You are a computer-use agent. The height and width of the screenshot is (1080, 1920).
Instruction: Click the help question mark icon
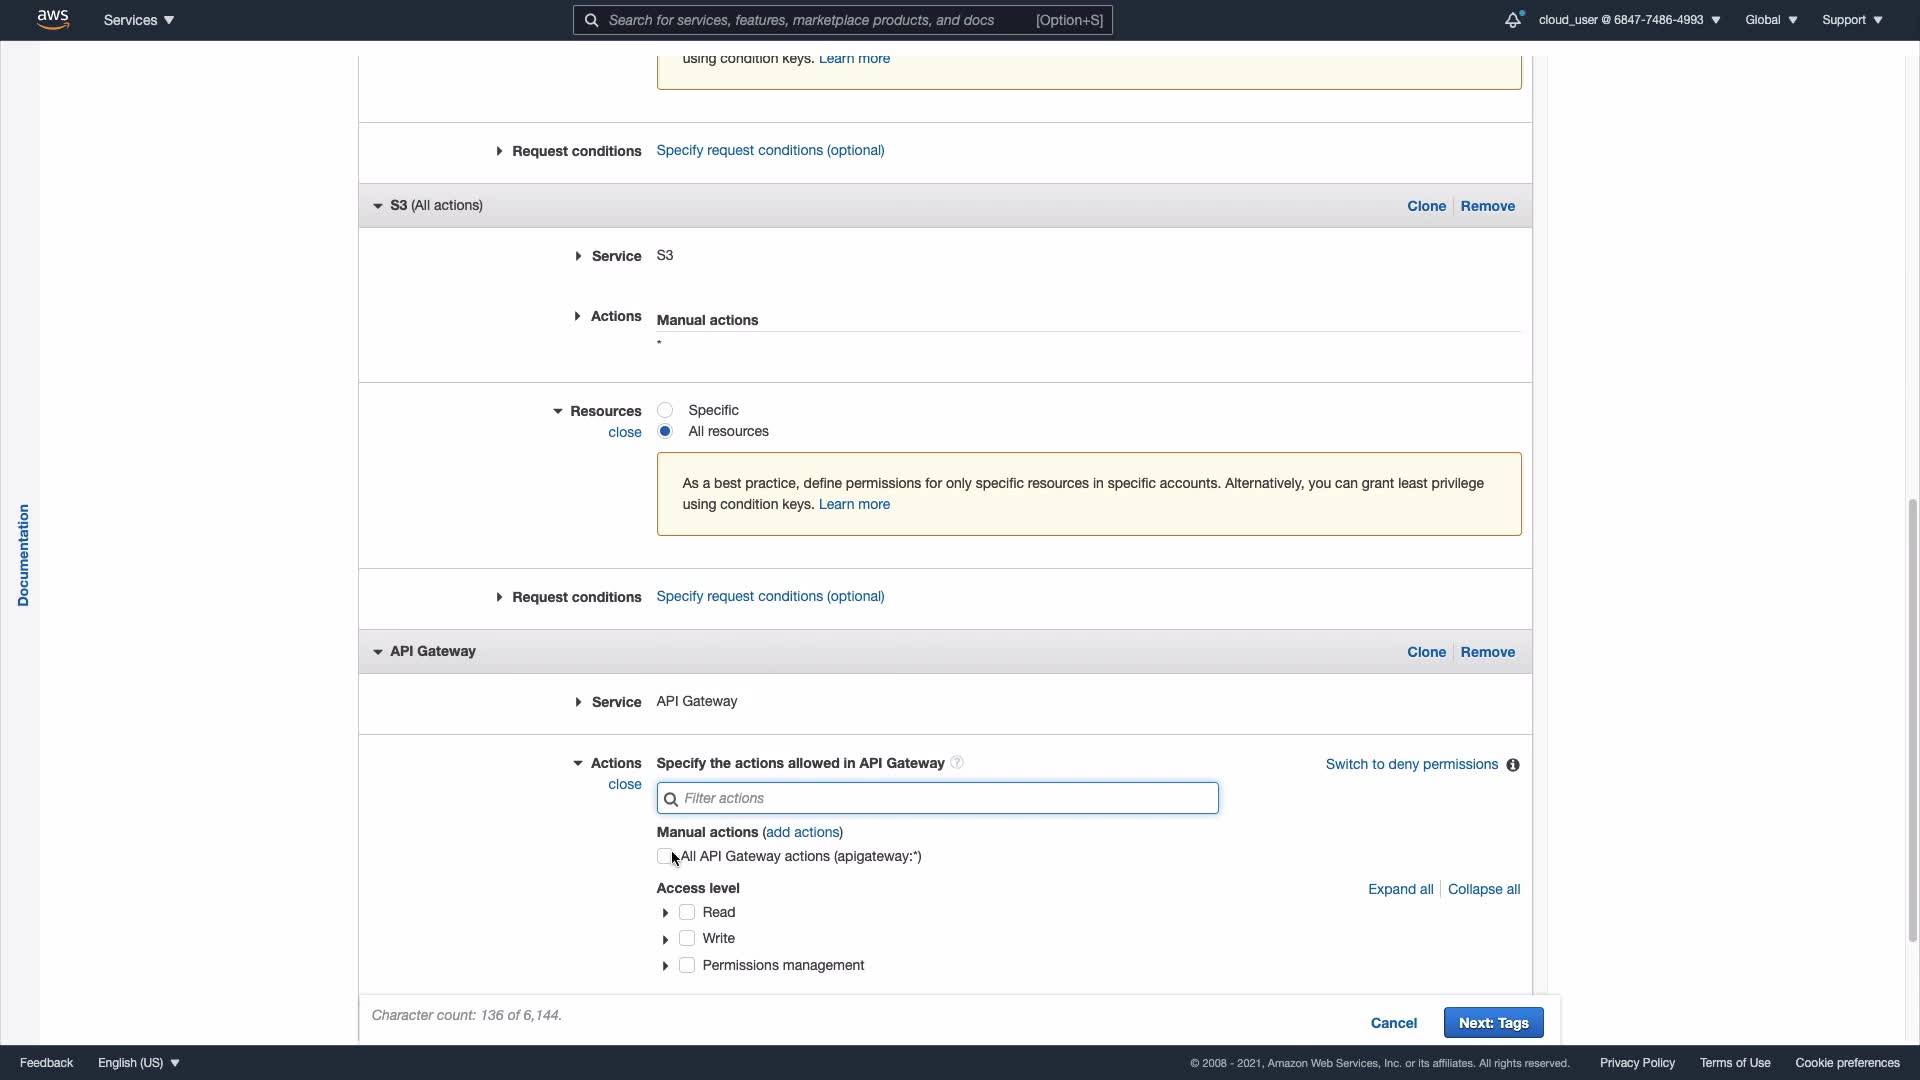click(957, 763)
